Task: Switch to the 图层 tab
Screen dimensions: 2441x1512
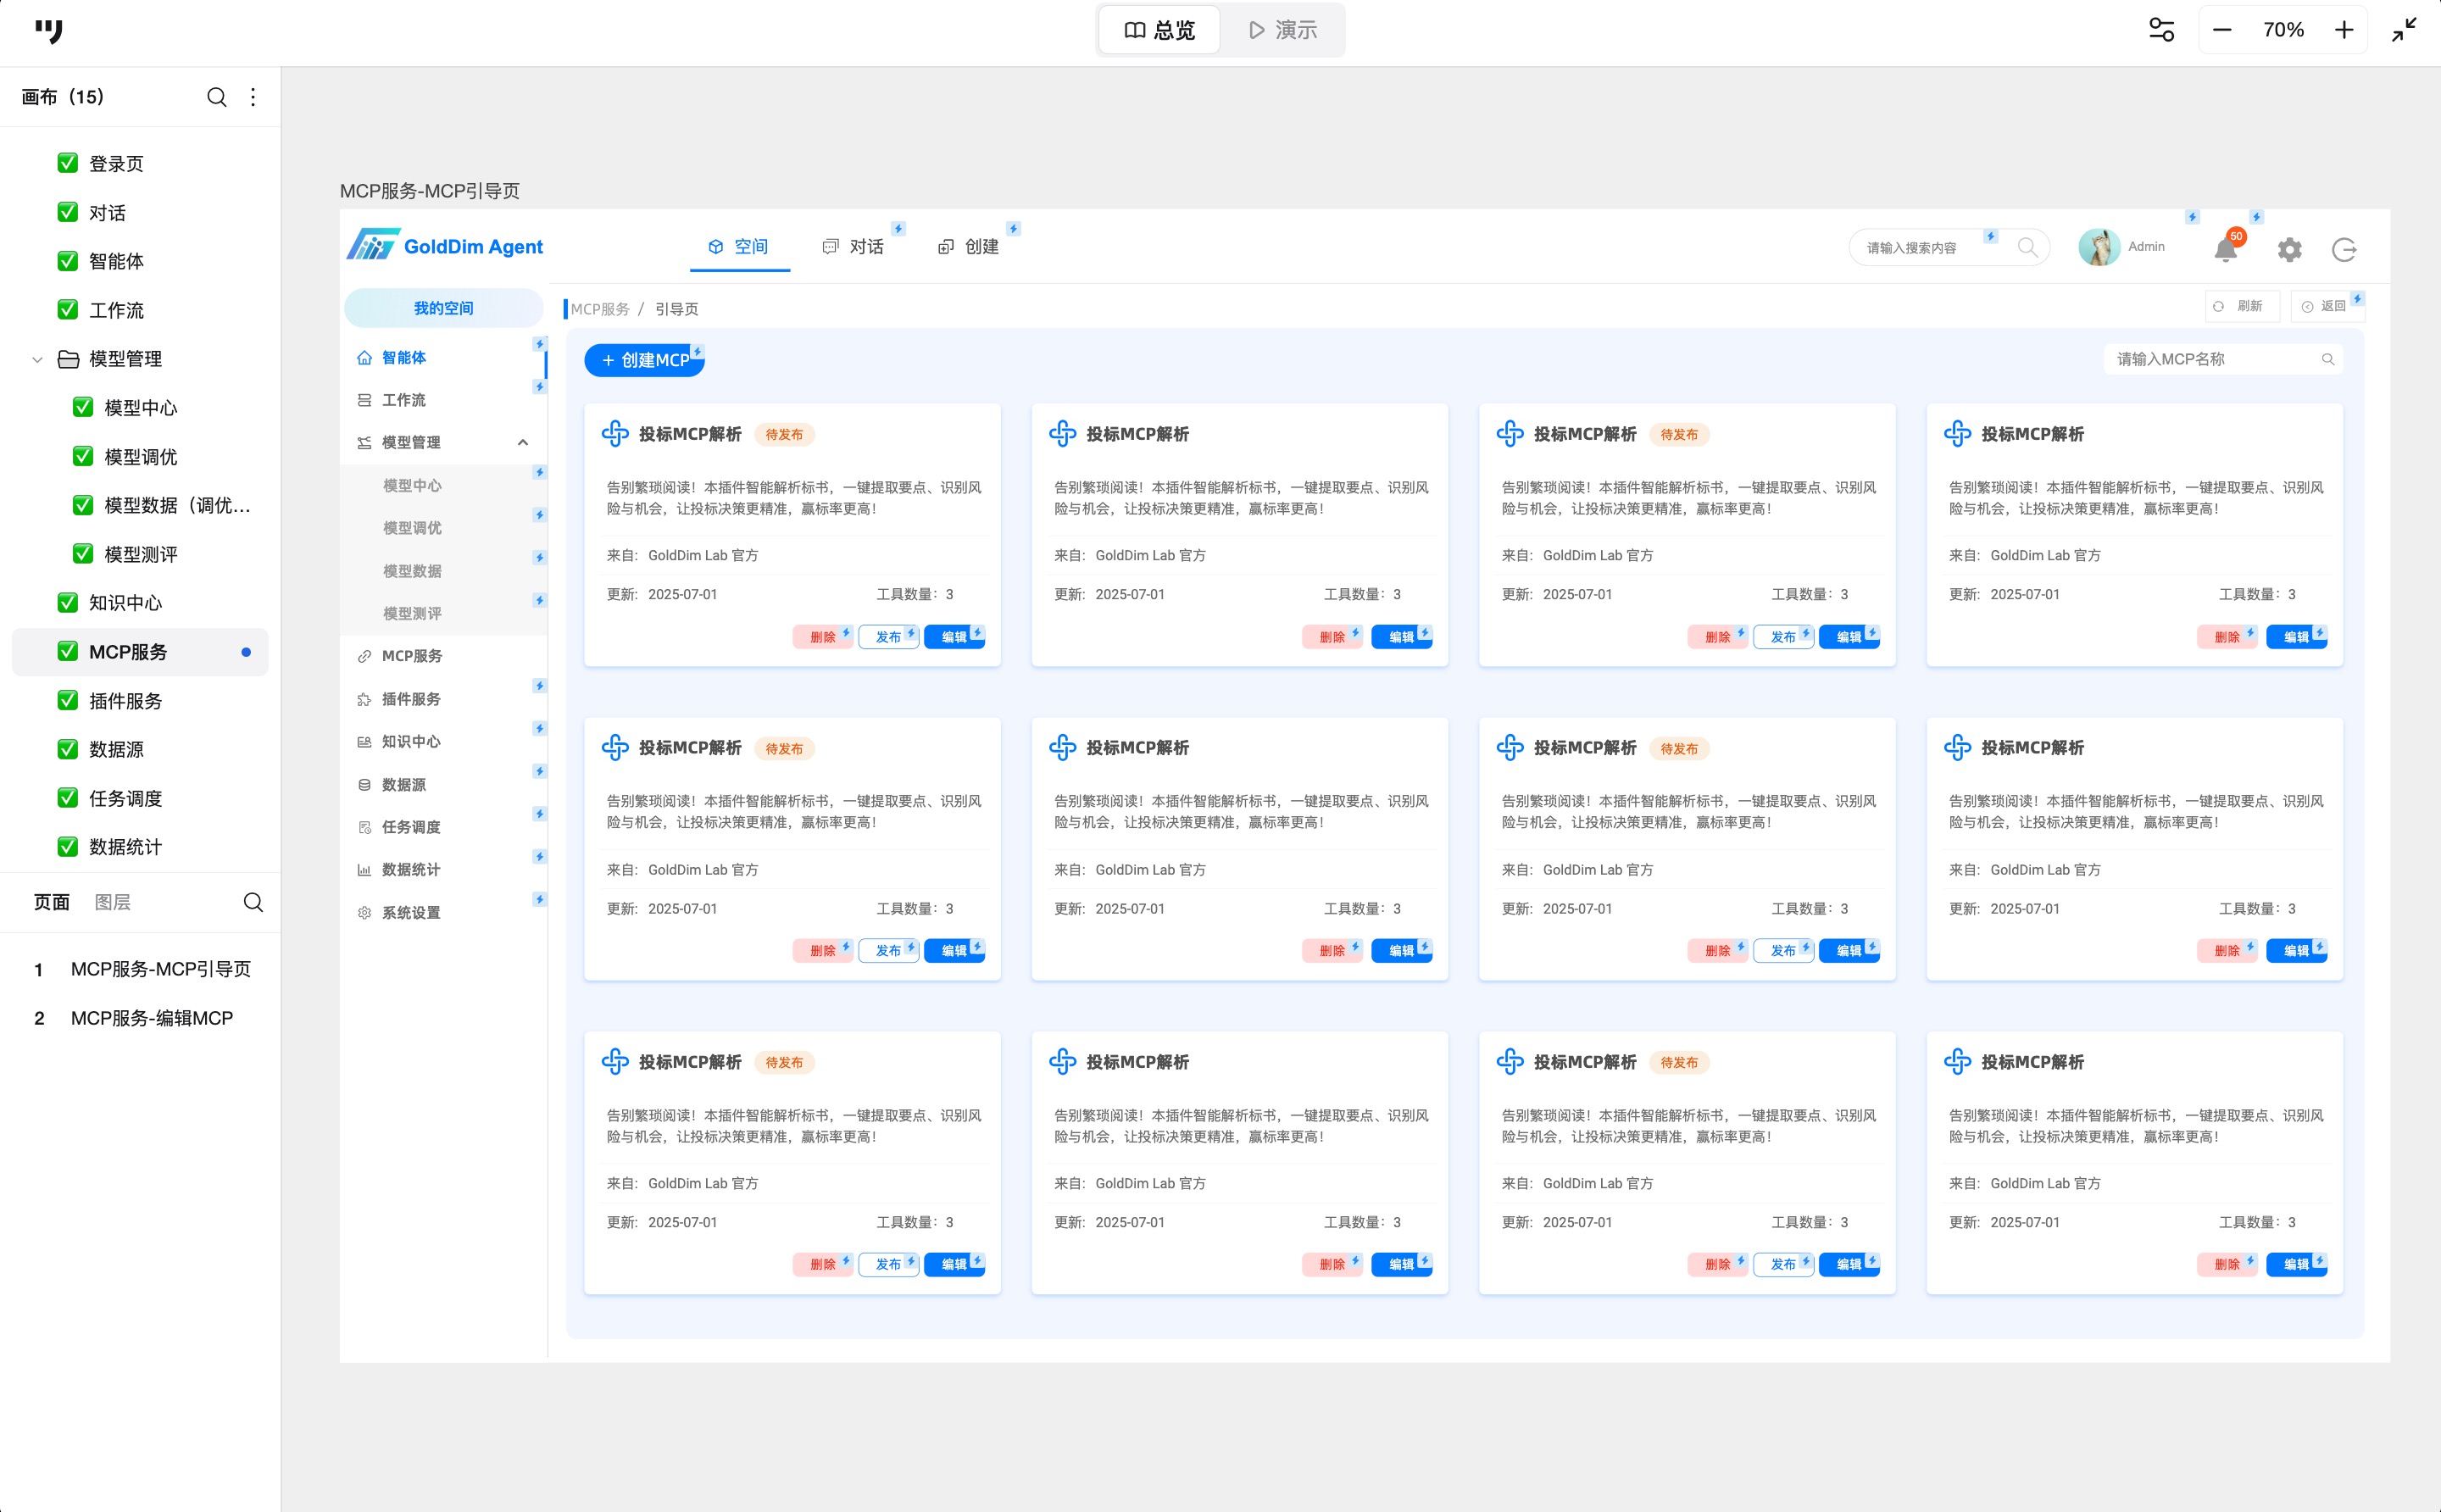Action: [x=112, y=902]
